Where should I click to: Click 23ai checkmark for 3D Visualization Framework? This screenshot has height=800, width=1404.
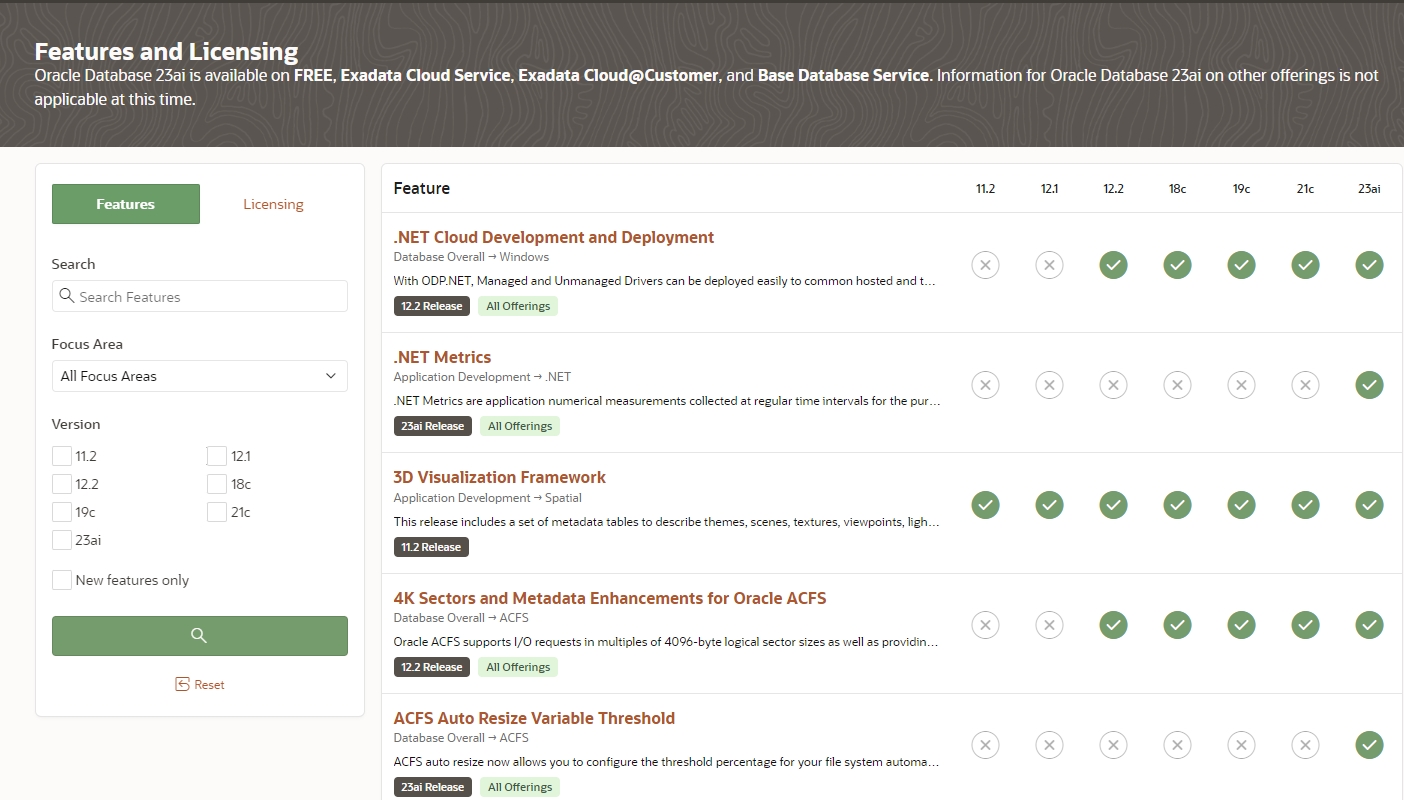tap(1369, 505)
